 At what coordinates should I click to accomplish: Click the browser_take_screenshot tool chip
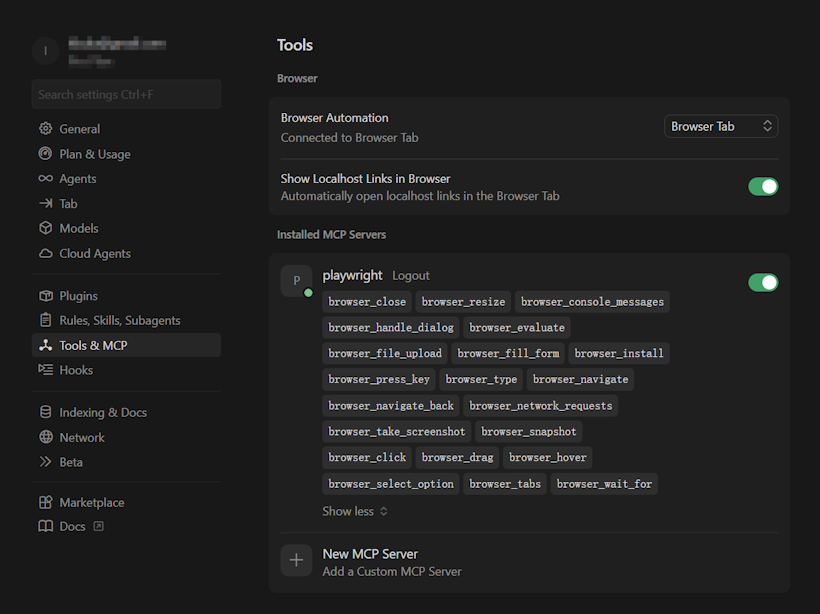click(x=396, y=432)
